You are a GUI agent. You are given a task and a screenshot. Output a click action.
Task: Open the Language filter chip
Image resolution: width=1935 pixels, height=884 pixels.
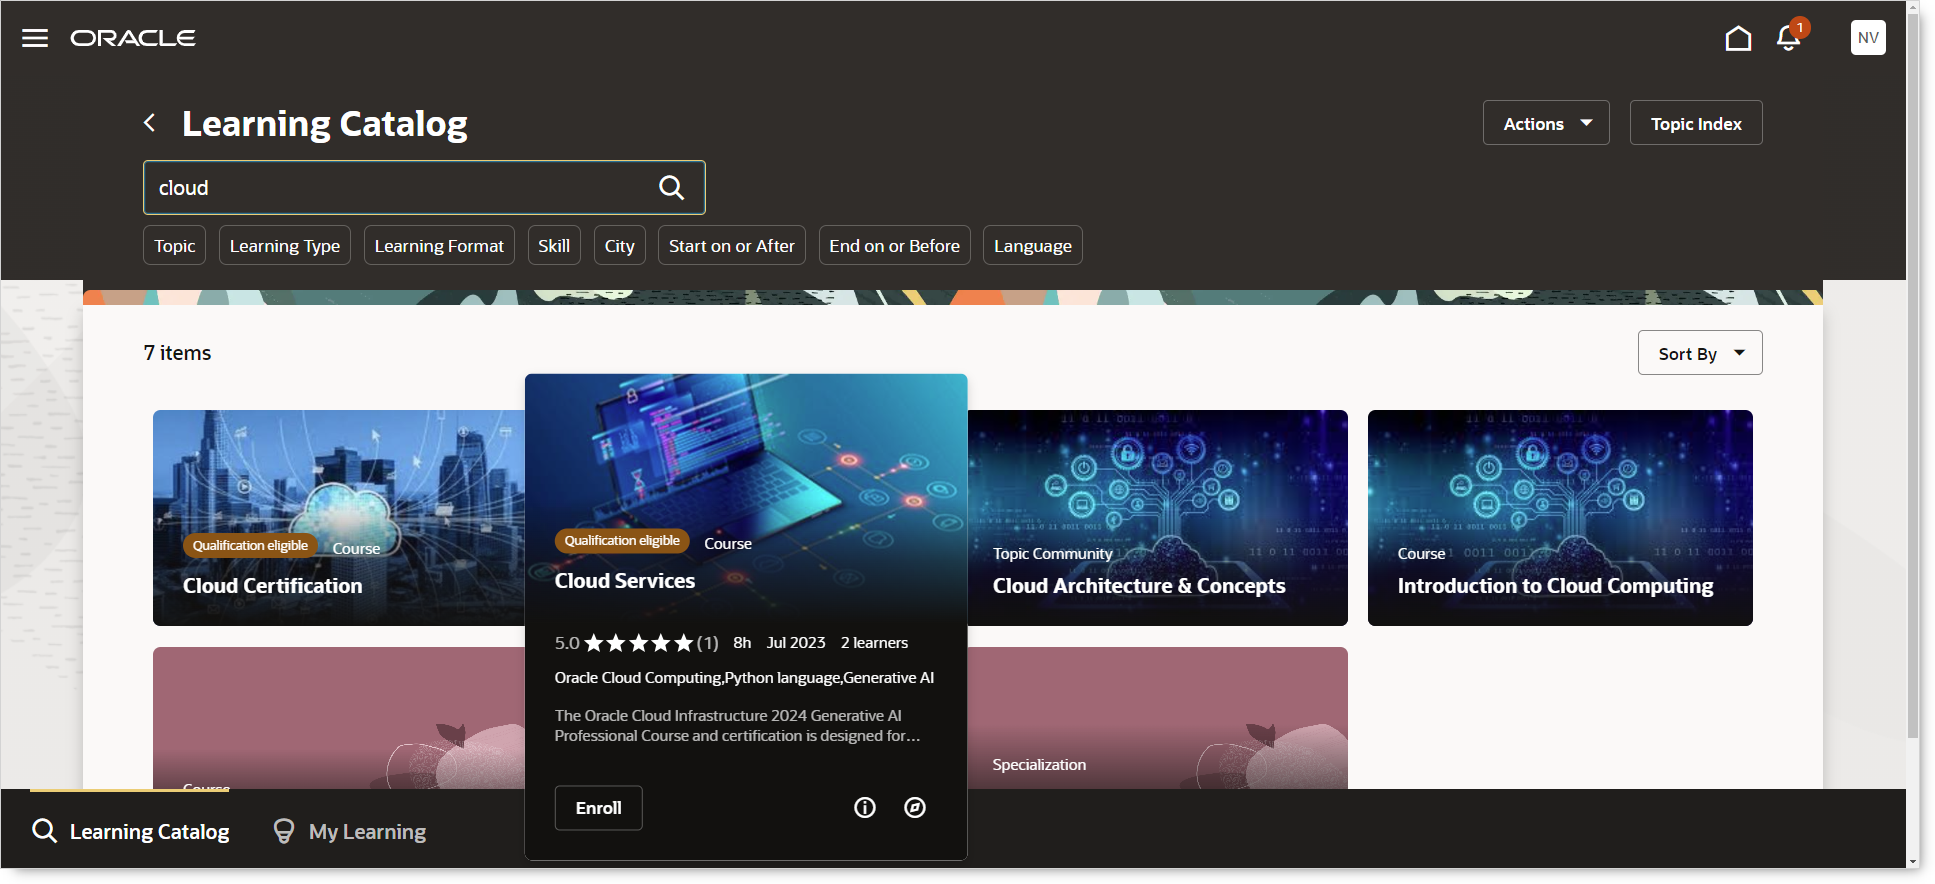click(x=1033, y=246)
